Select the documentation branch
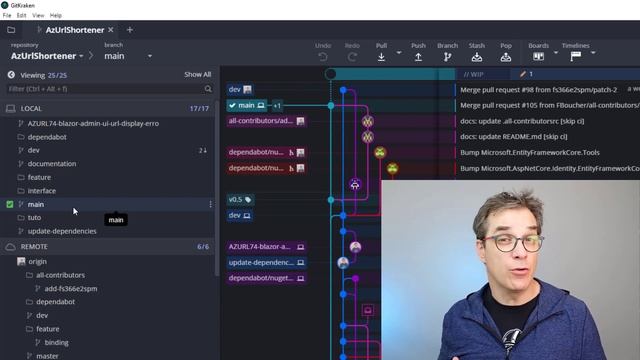This screenshot has width=640, height=360. [x=52, y=164]
